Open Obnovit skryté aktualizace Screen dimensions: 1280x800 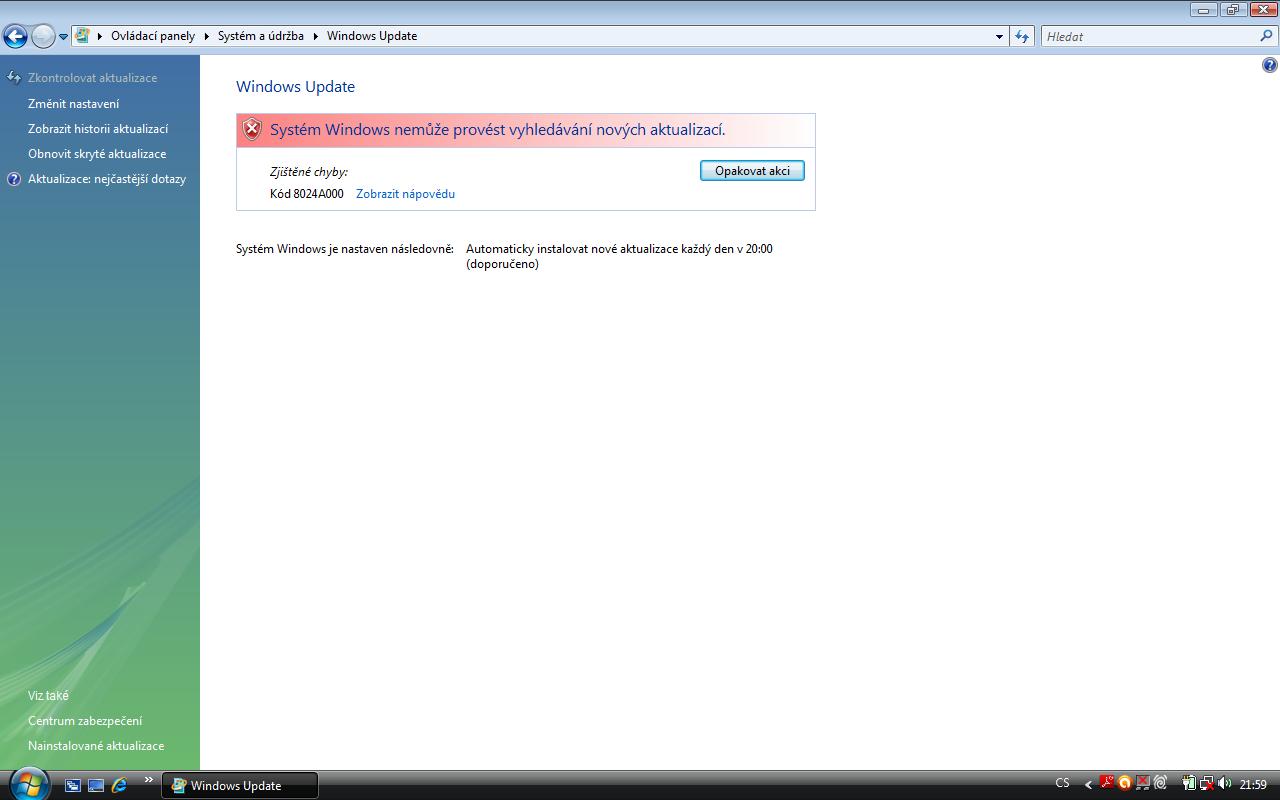(97, 154)
